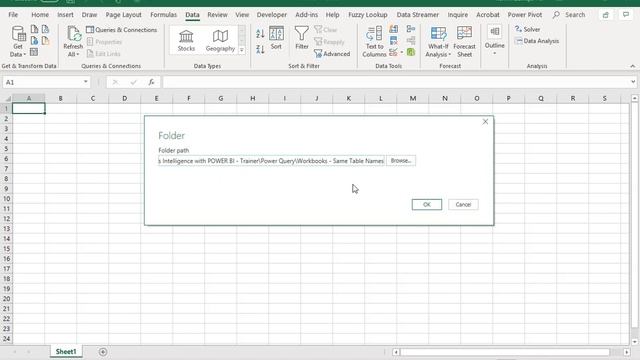
Task: Click Clear filter in Sort & Filter
Action: coord(326,29)
